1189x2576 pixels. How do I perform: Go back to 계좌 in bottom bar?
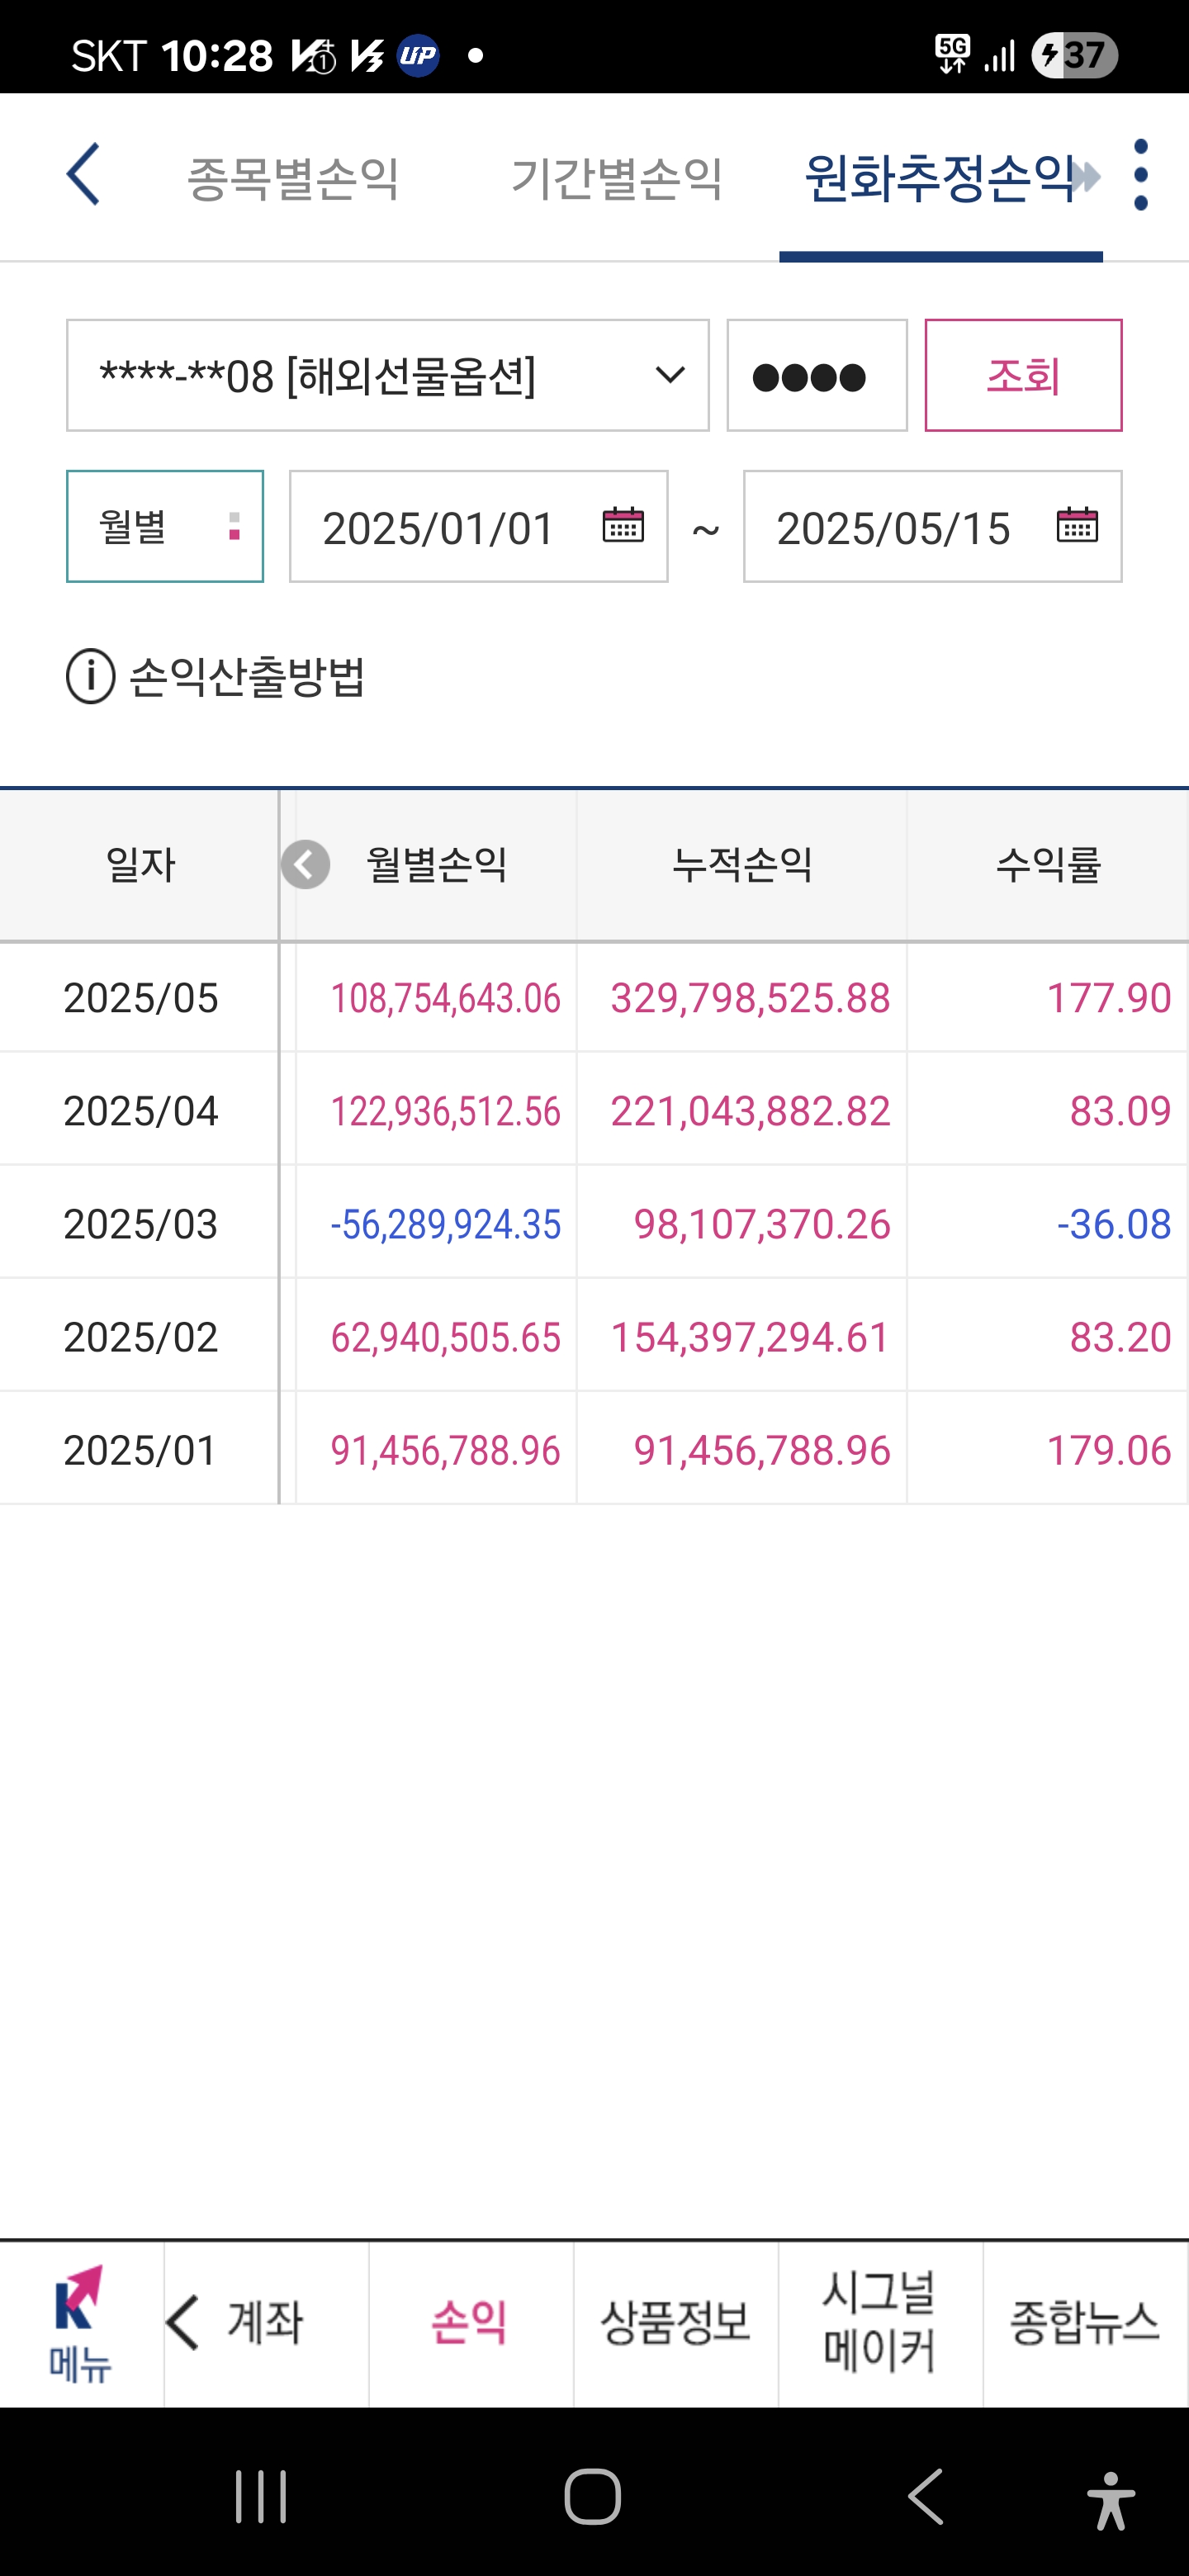click(x=266, y=2322)
